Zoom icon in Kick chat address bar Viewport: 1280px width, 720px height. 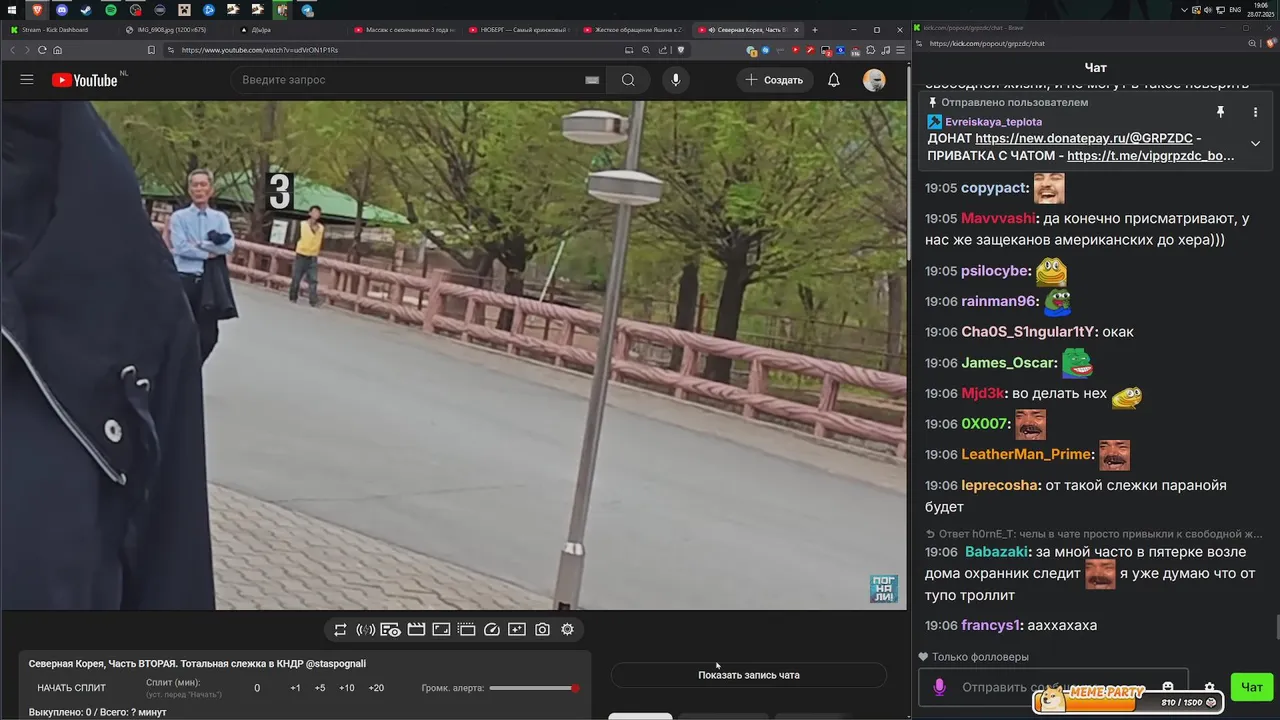(x=1252, y=44)
